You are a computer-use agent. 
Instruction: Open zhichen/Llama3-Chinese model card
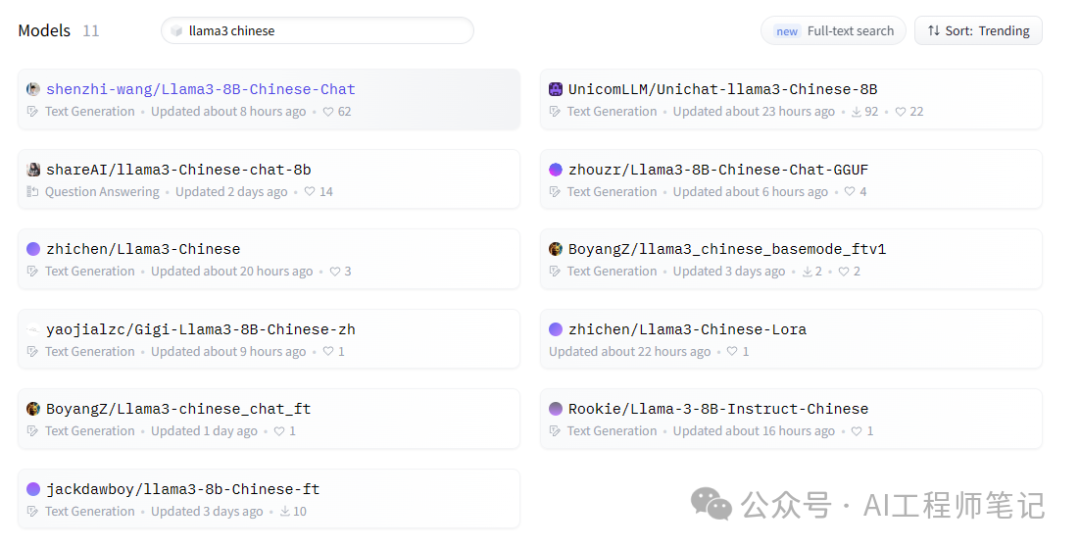[x=143, y=249]
